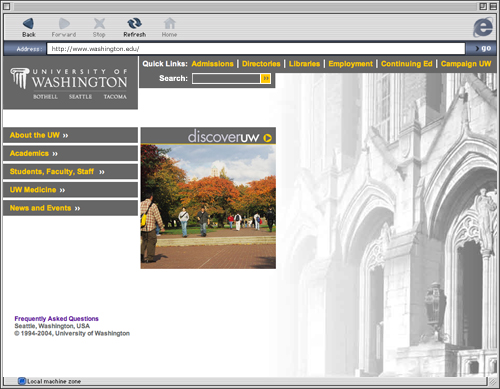This screenshot has height=389, width=500.
Task: Click the Back arrow toolbar icon
Action: point(28,24)
